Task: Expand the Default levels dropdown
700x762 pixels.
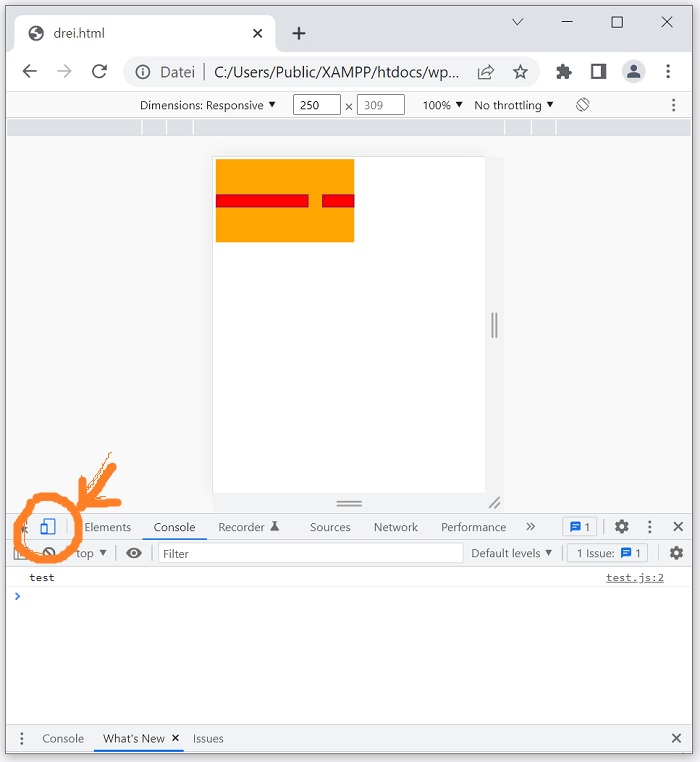Action: pyautogui.click(x=511, y=553)
